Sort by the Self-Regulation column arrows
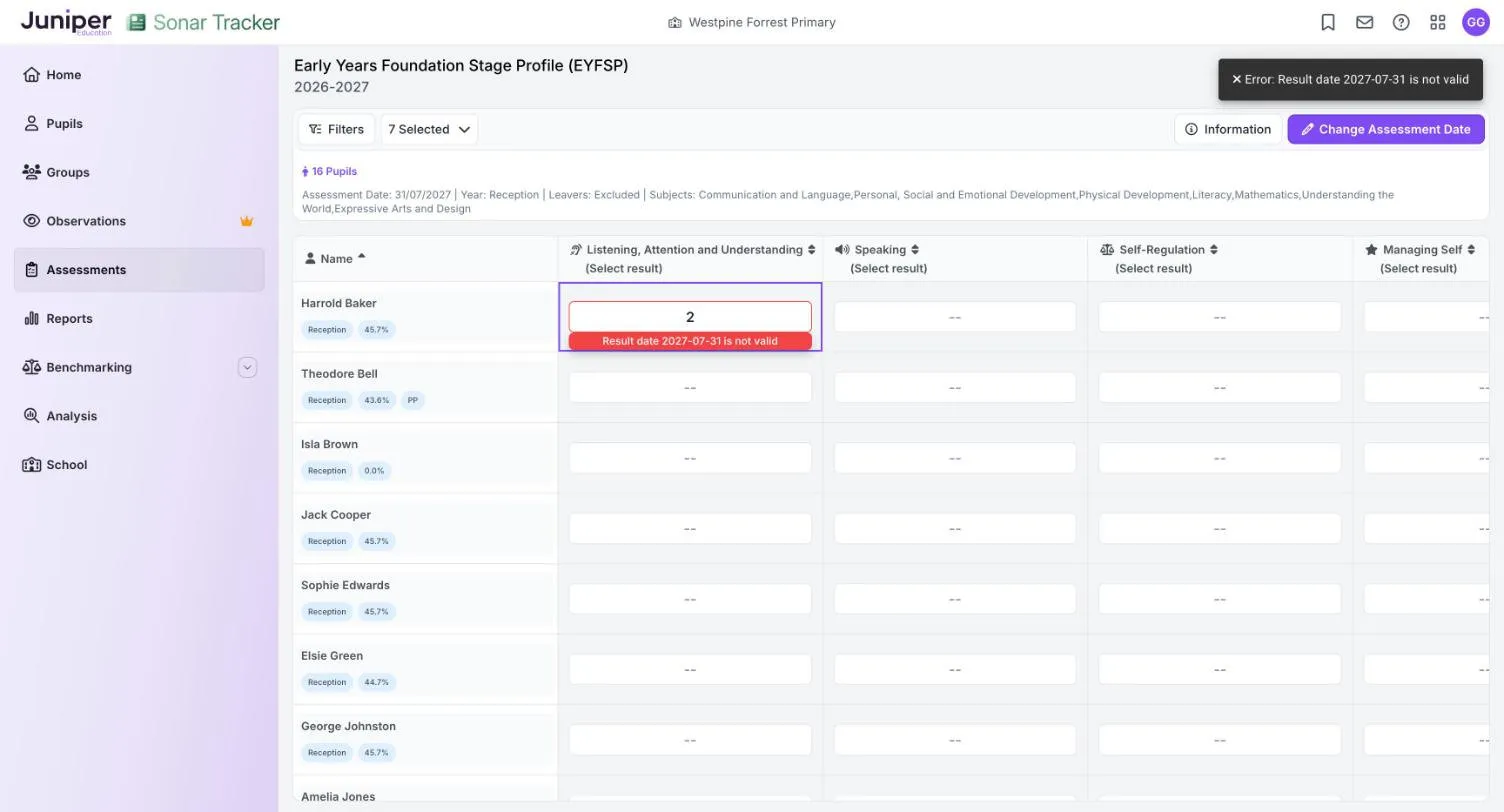1504x812 pixels. pos(1214,250)
